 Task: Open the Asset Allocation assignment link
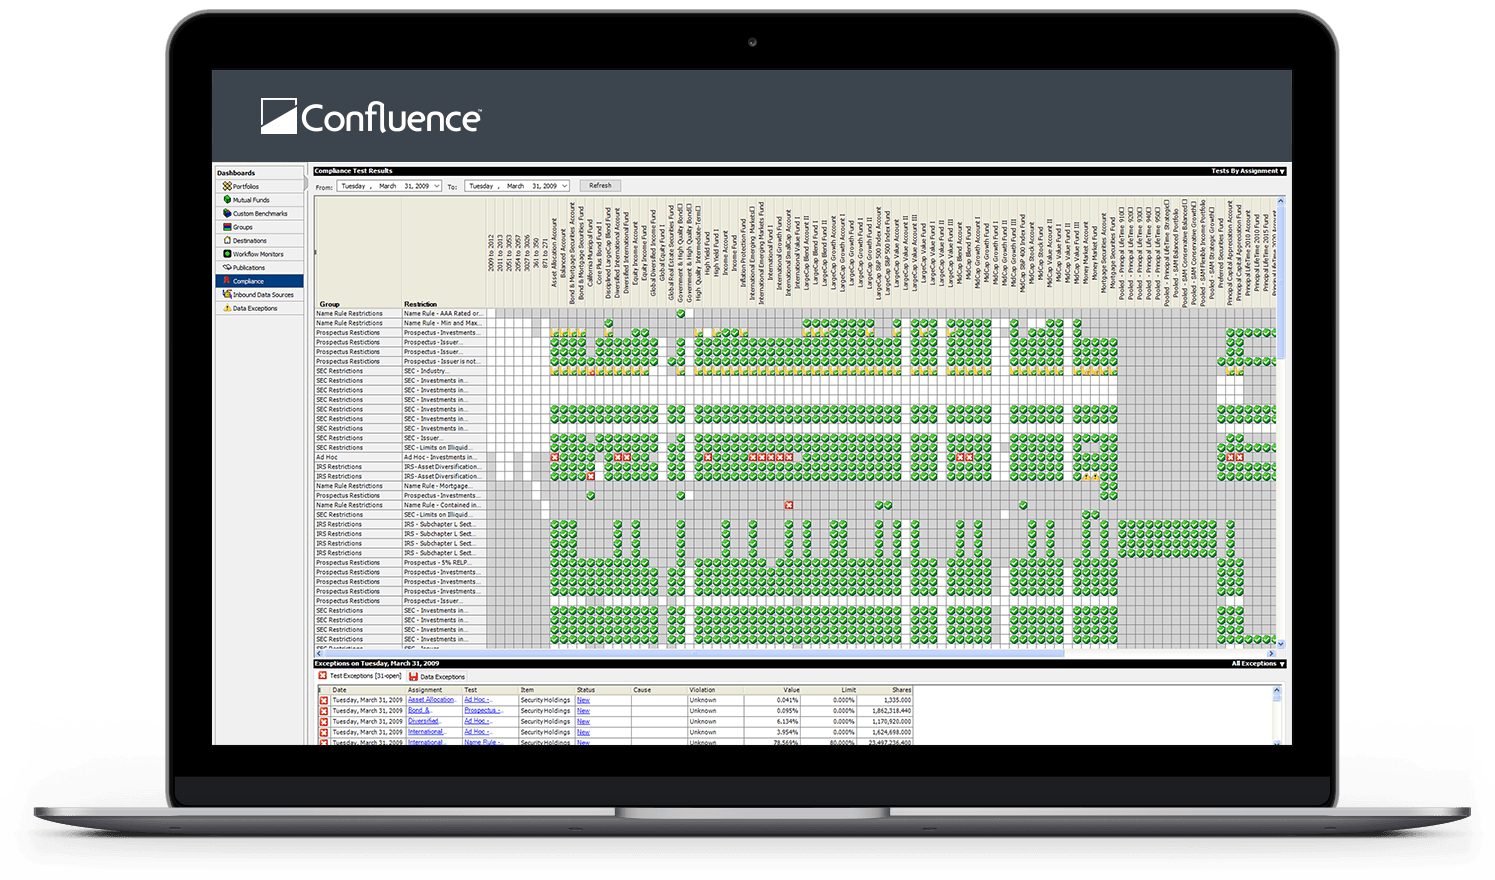click(431, 700)
